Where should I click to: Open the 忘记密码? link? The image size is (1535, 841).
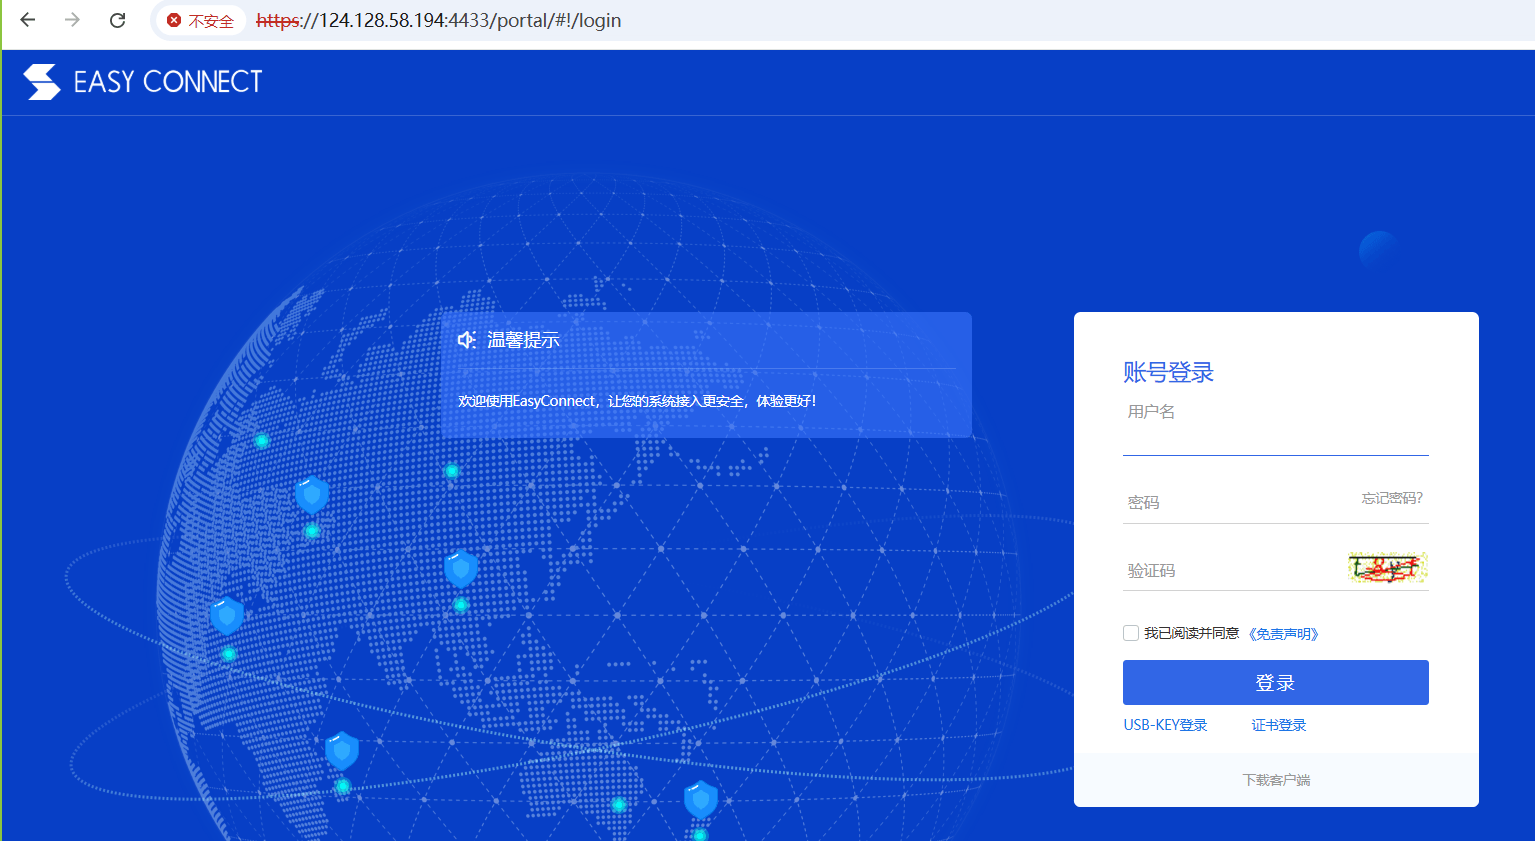(1392, 498)
